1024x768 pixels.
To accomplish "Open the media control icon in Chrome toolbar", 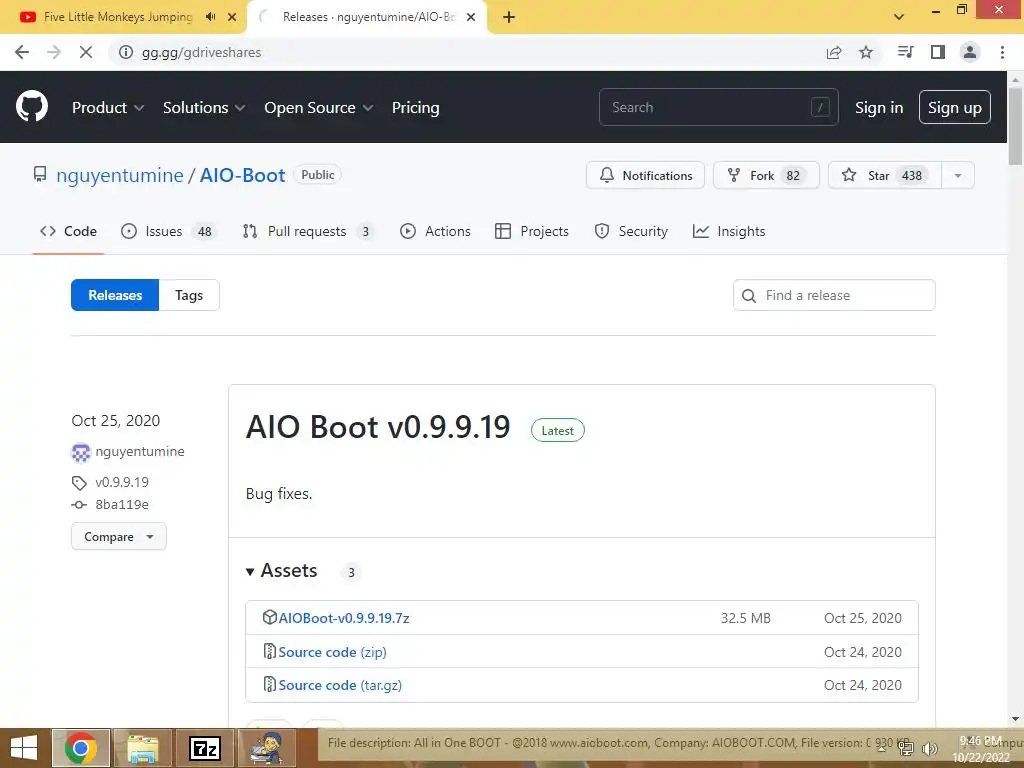I will [x=905, y=52].
